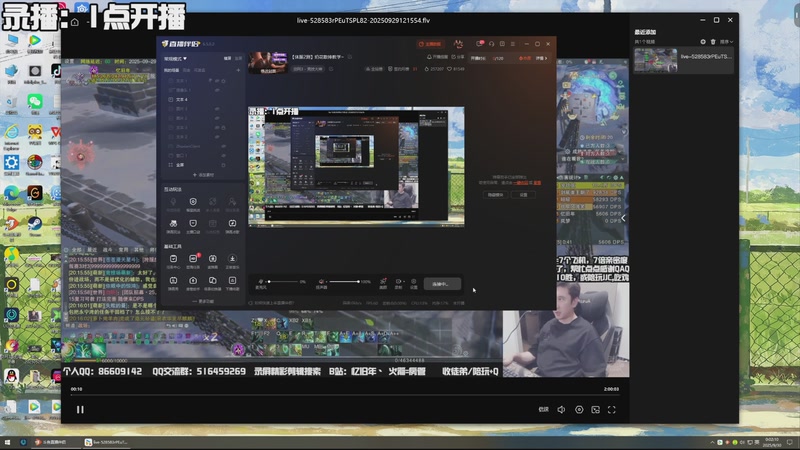Adjust the microphone volume slider in 直播伴侣
The width and height of the screenshot is (800, 450).
[x=282, y=282]
